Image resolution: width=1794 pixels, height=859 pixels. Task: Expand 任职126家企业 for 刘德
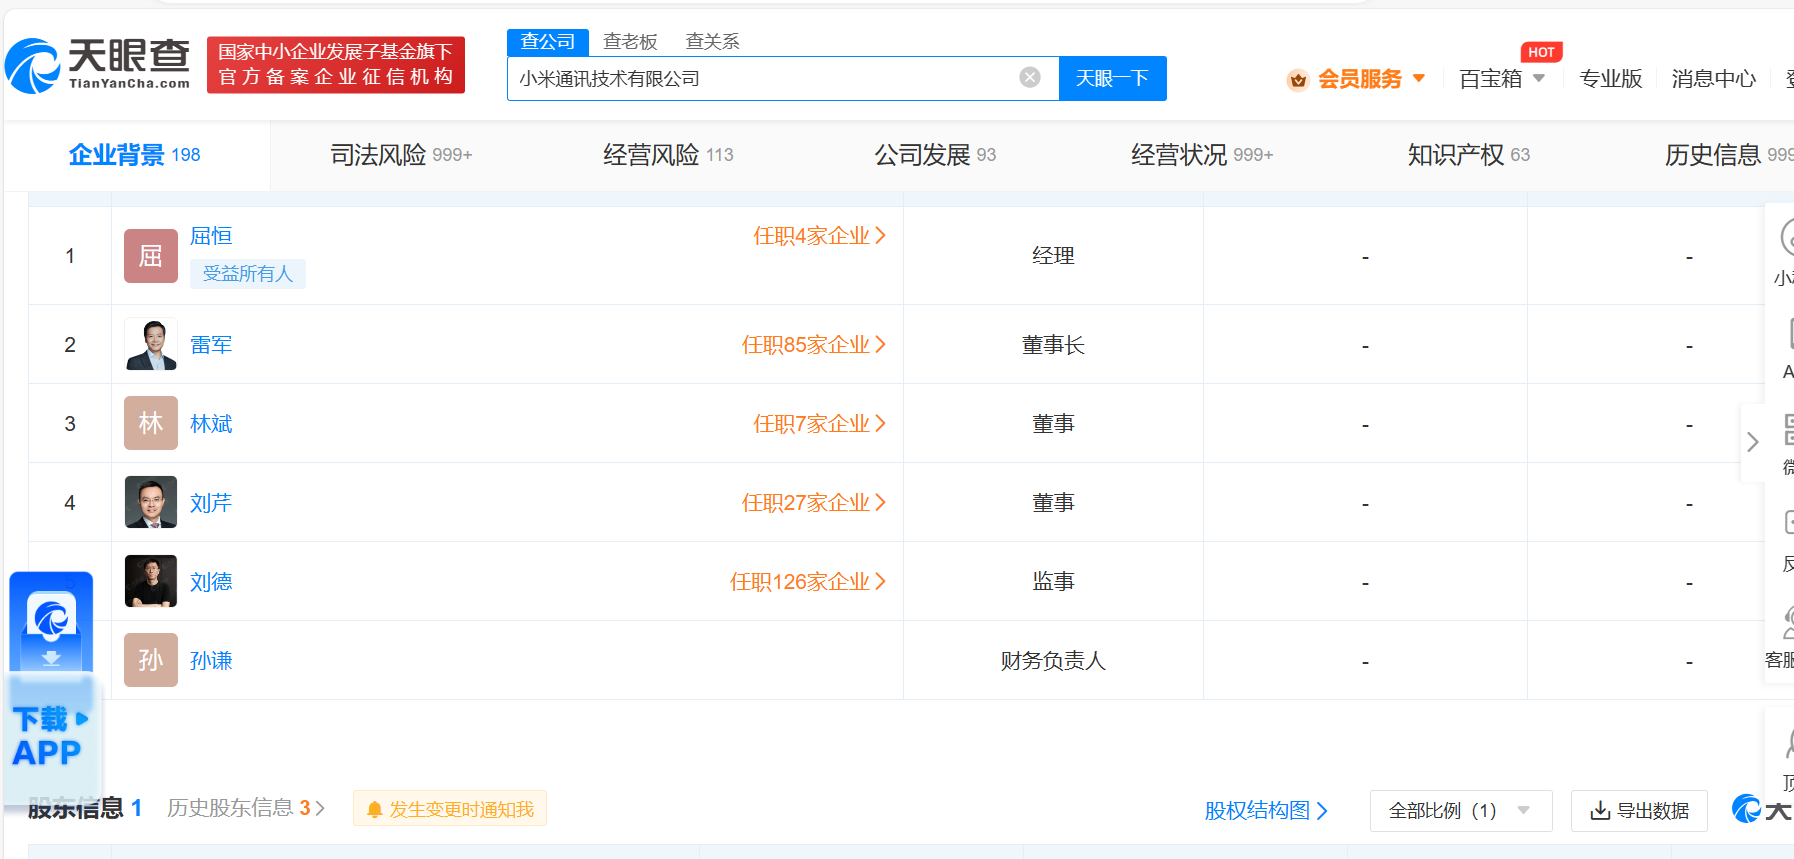(x=807, y=582)
